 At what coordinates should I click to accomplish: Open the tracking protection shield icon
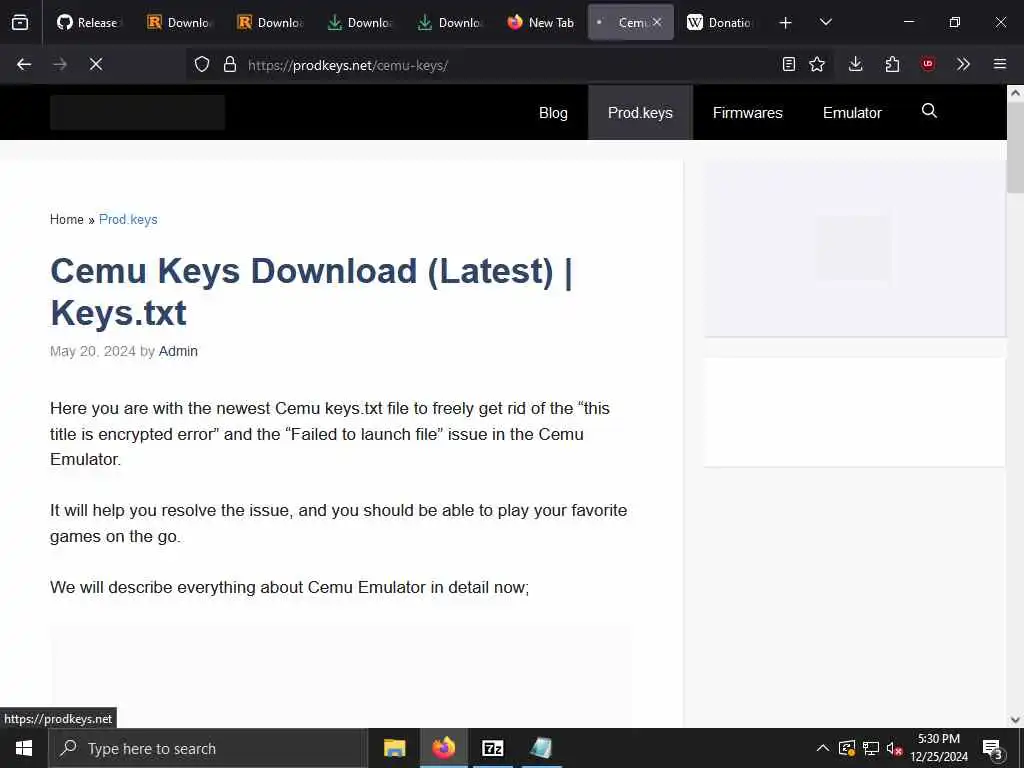click(x=202, y=64)
